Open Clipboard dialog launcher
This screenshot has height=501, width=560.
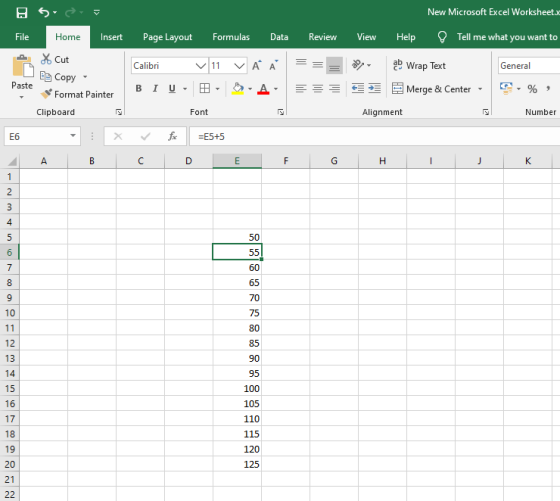tap(119, 112)
